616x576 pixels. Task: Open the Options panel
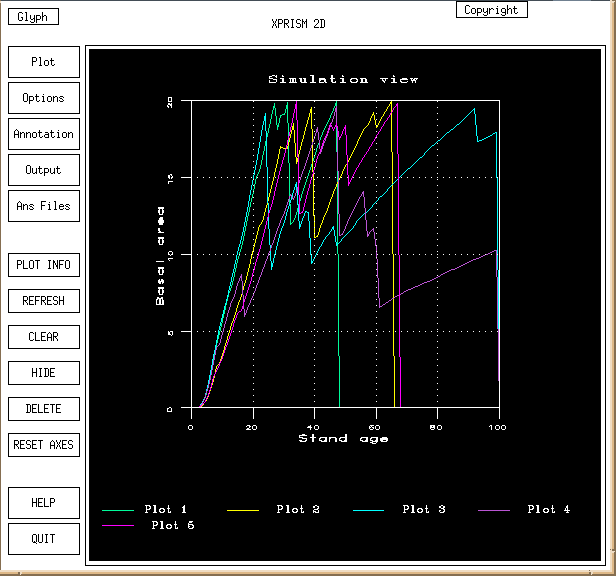pos(44,98)
